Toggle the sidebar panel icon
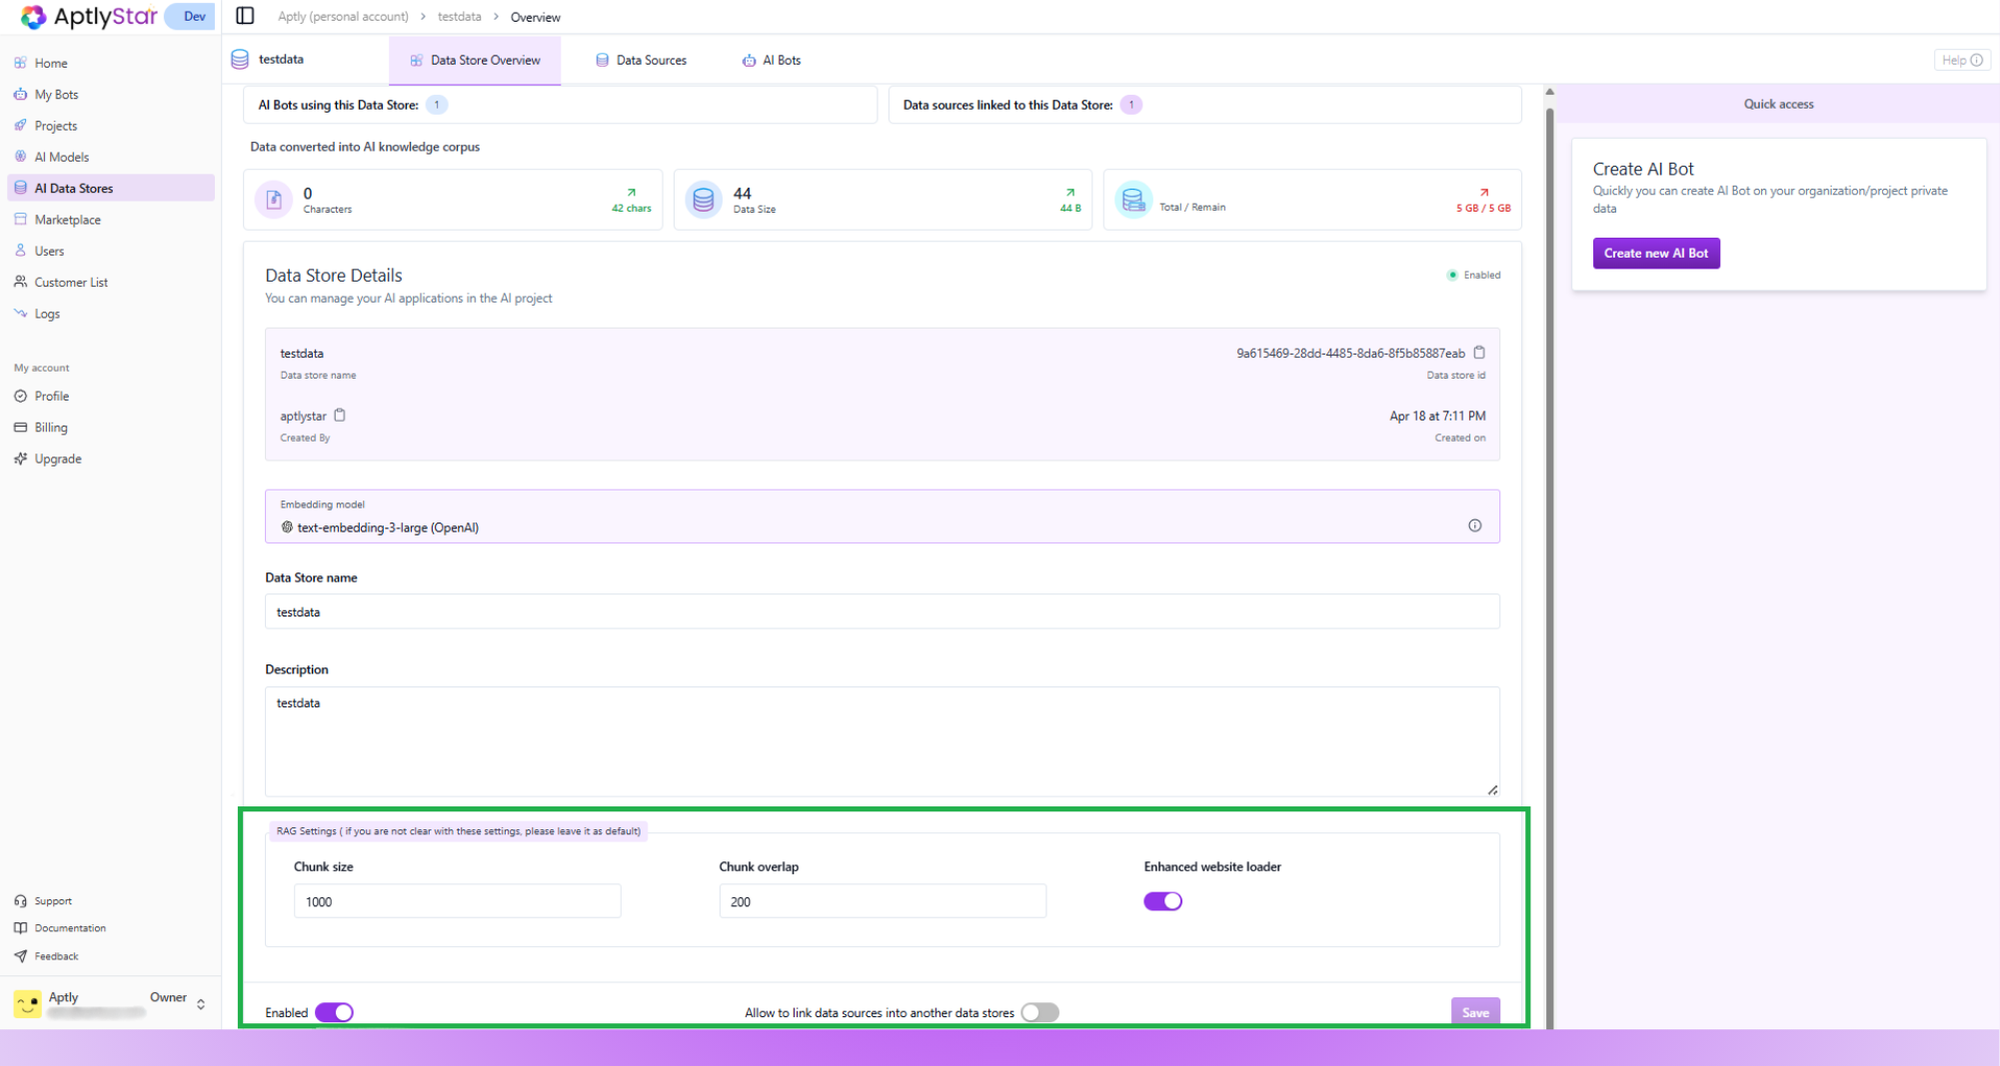The height and width of the screenshot is (1066, 2000). (x=245, y=16)
